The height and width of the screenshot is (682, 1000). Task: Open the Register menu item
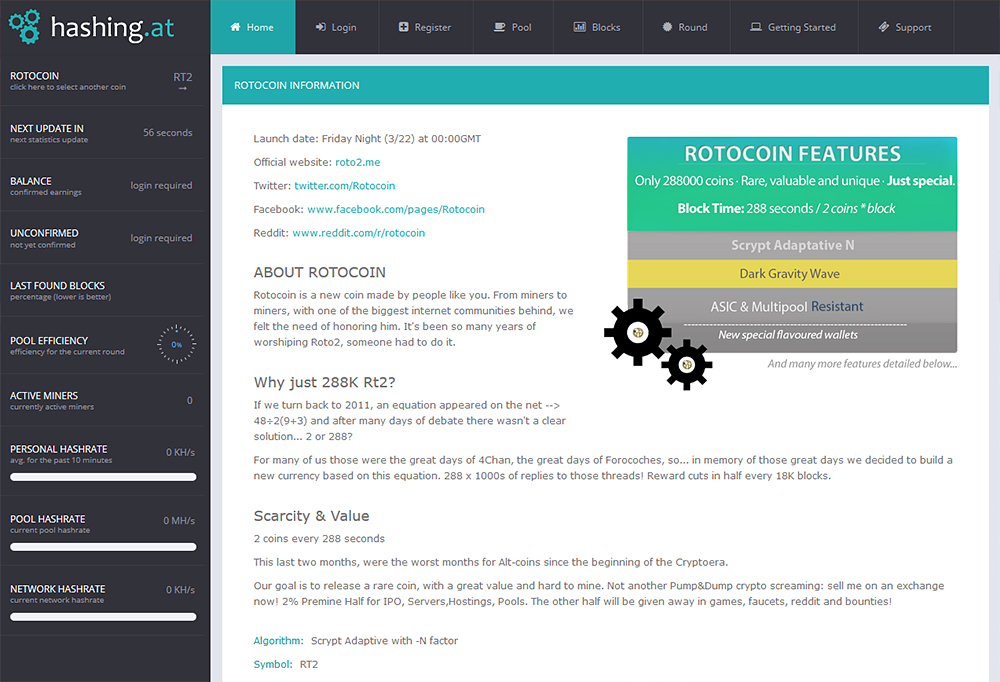tap(426, 27)
